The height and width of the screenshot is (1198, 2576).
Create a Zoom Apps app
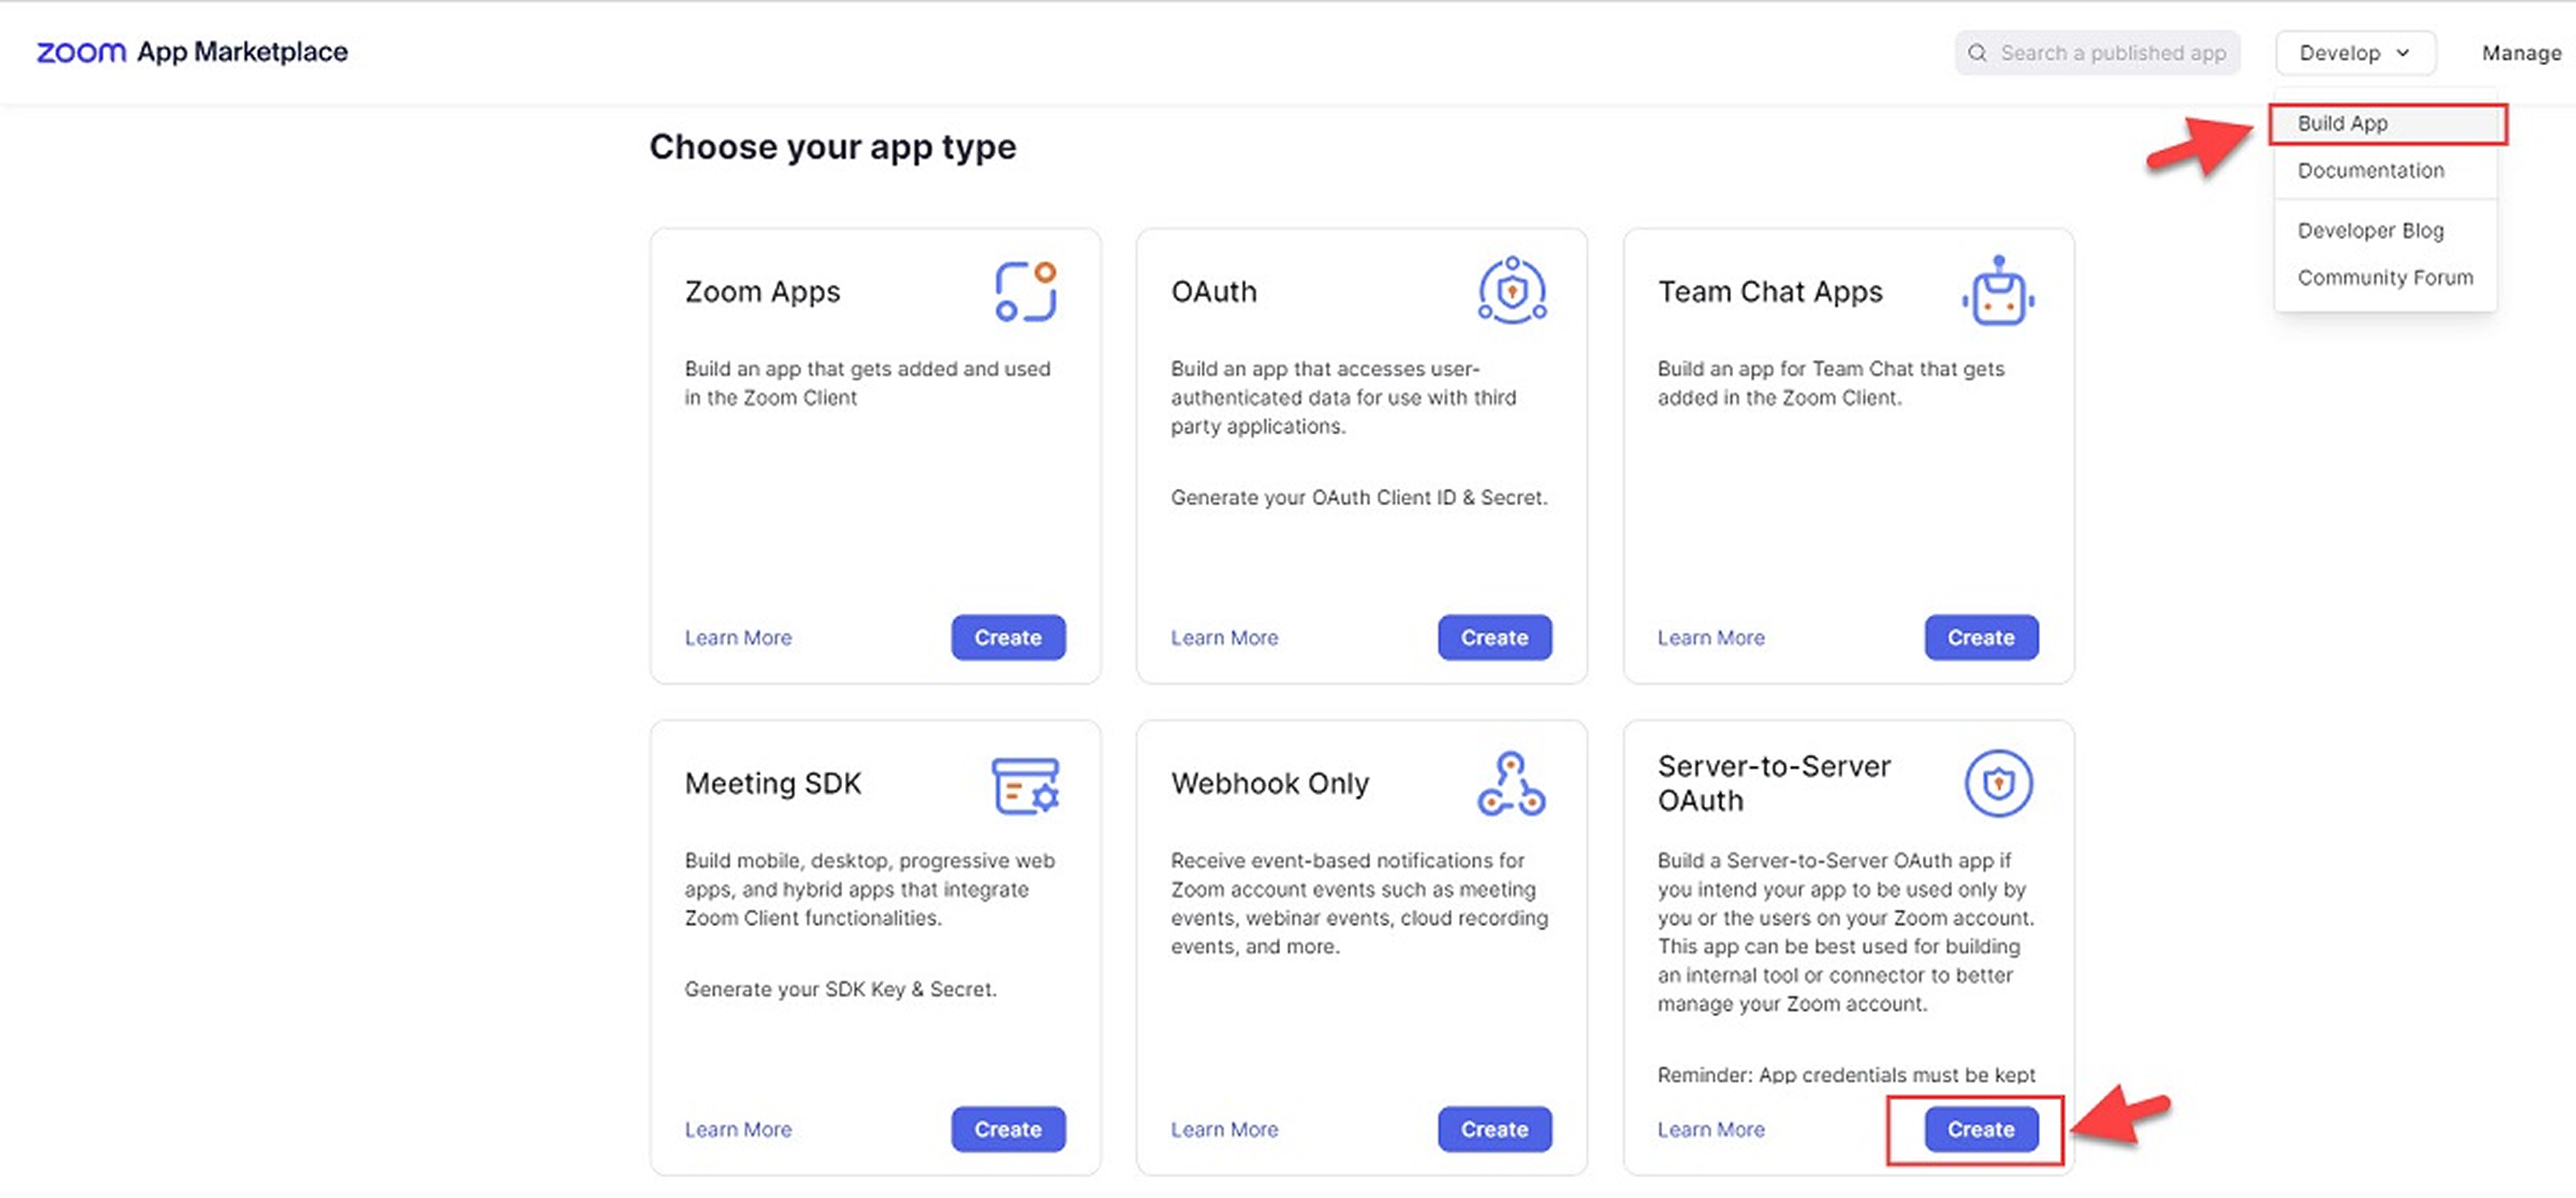tap(1007, 637)
